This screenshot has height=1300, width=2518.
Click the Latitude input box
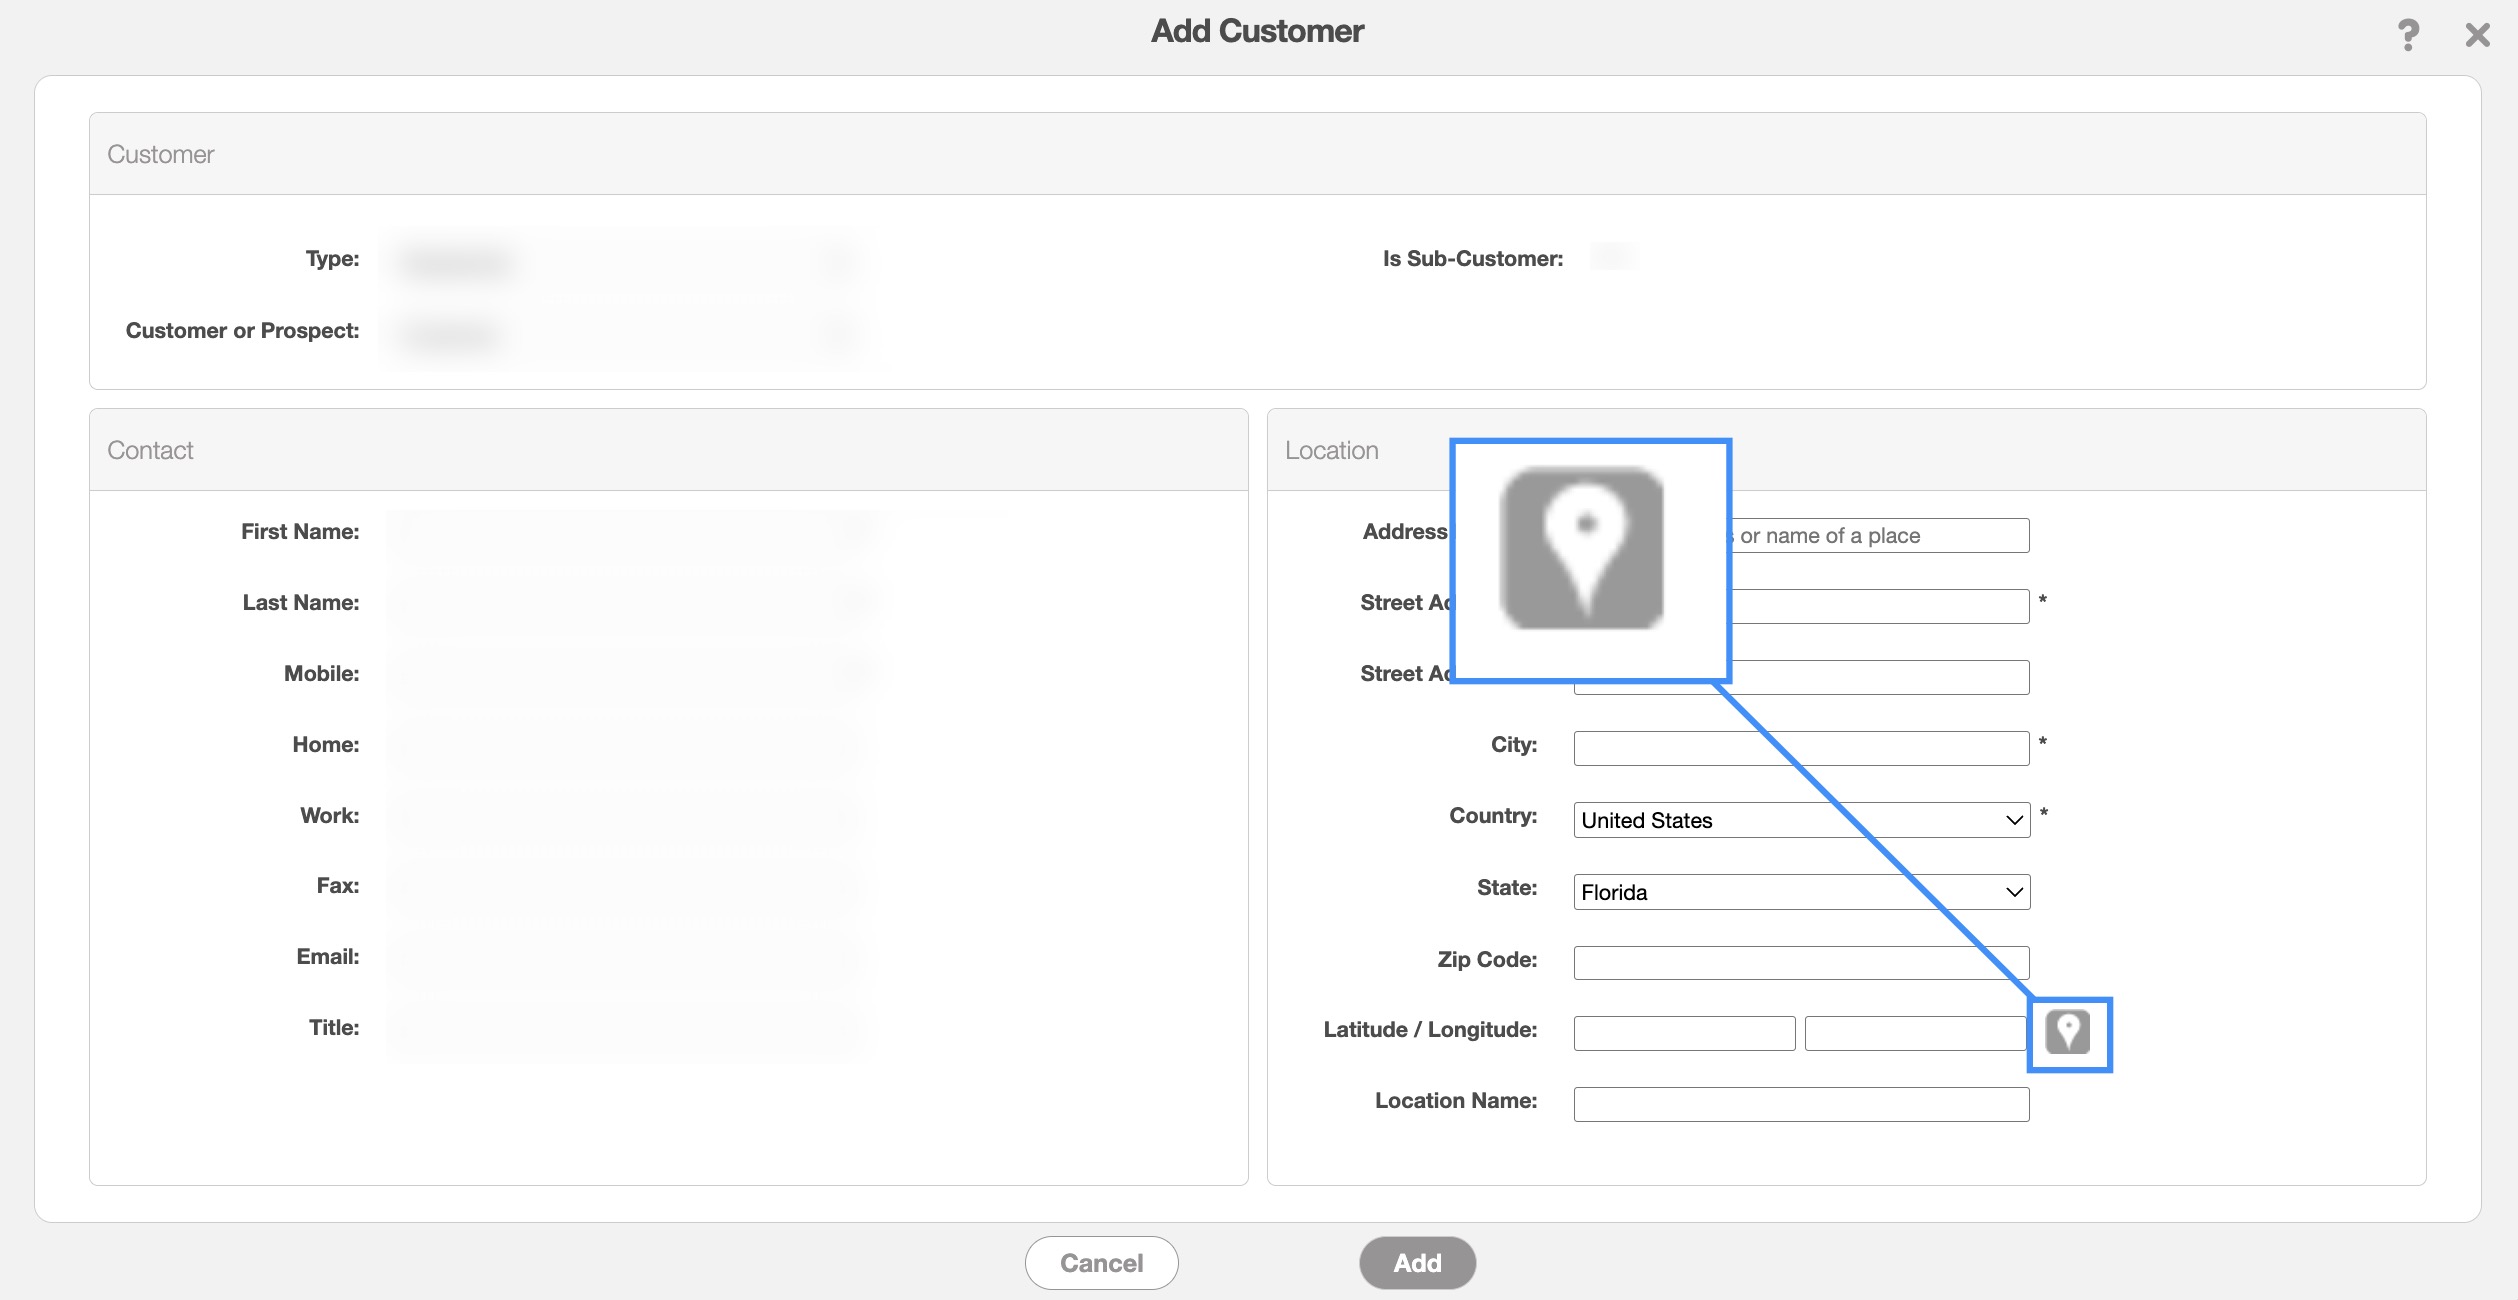[1684, 1033]
